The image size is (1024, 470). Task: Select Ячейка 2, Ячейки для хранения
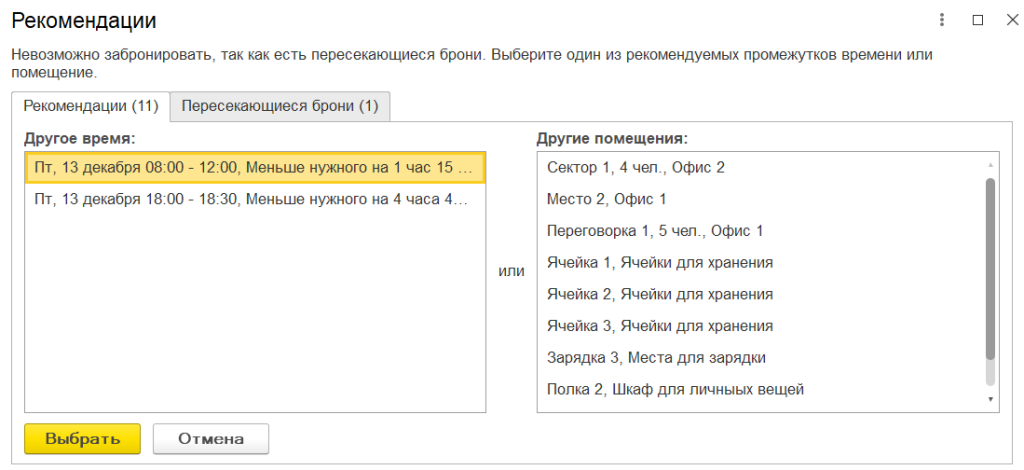point(660,294)
